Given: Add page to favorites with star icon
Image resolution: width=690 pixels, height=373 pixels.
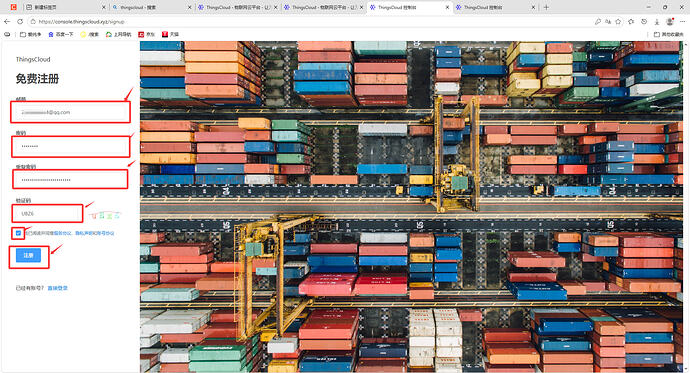Looking at the screenshot, I should 618,21.
